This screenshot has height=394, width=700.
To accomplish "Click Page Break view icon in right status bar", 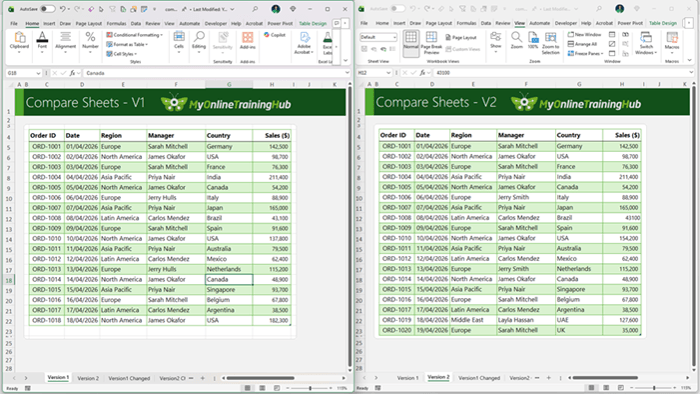I will point(621,388).
